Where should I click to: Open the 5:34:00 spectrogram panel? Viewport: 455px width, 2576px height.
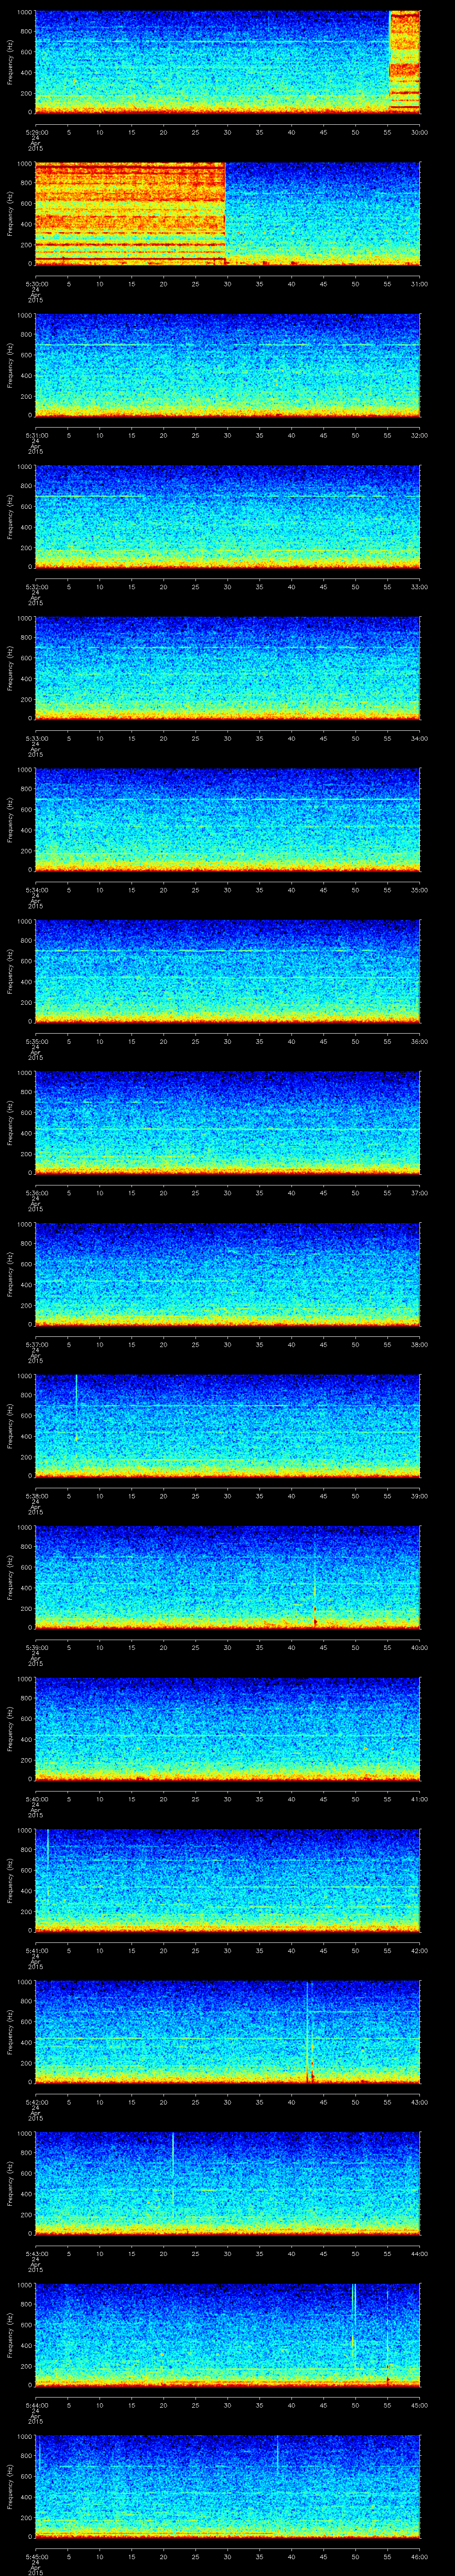pos(227,820)
